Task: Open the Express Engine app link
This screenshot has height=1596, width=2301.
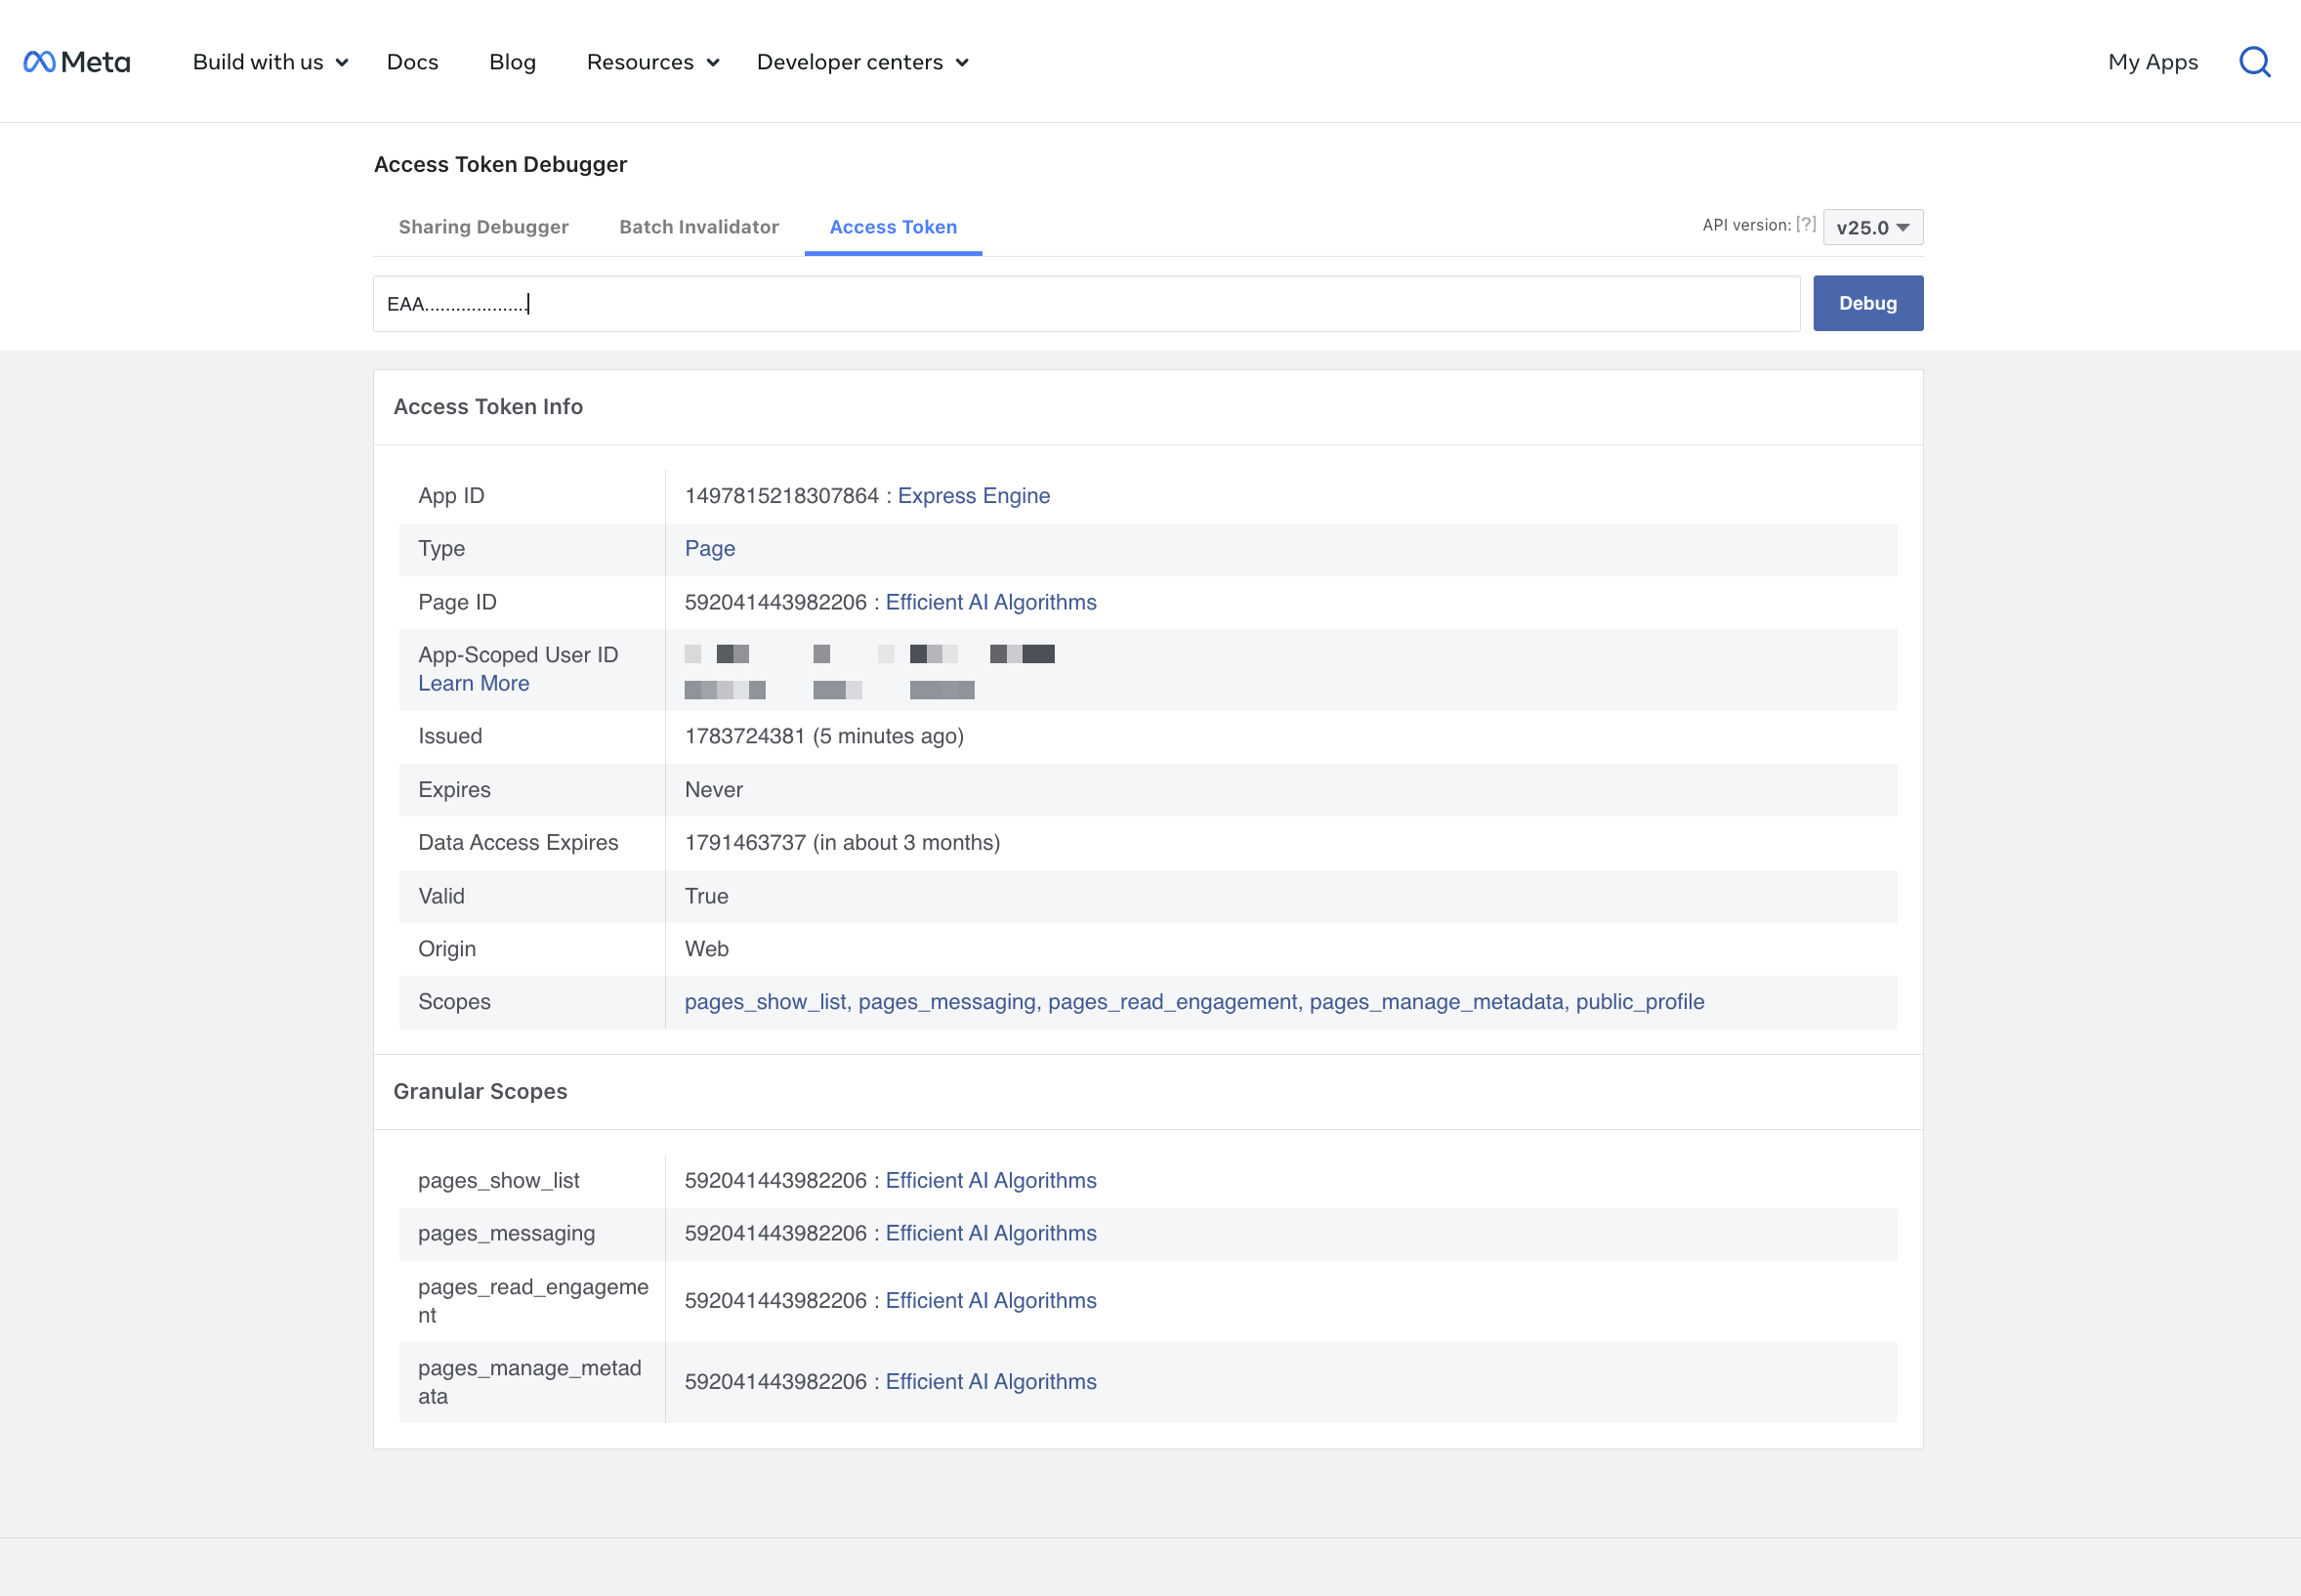Action: pyautogui.click(x=973, y=496)
